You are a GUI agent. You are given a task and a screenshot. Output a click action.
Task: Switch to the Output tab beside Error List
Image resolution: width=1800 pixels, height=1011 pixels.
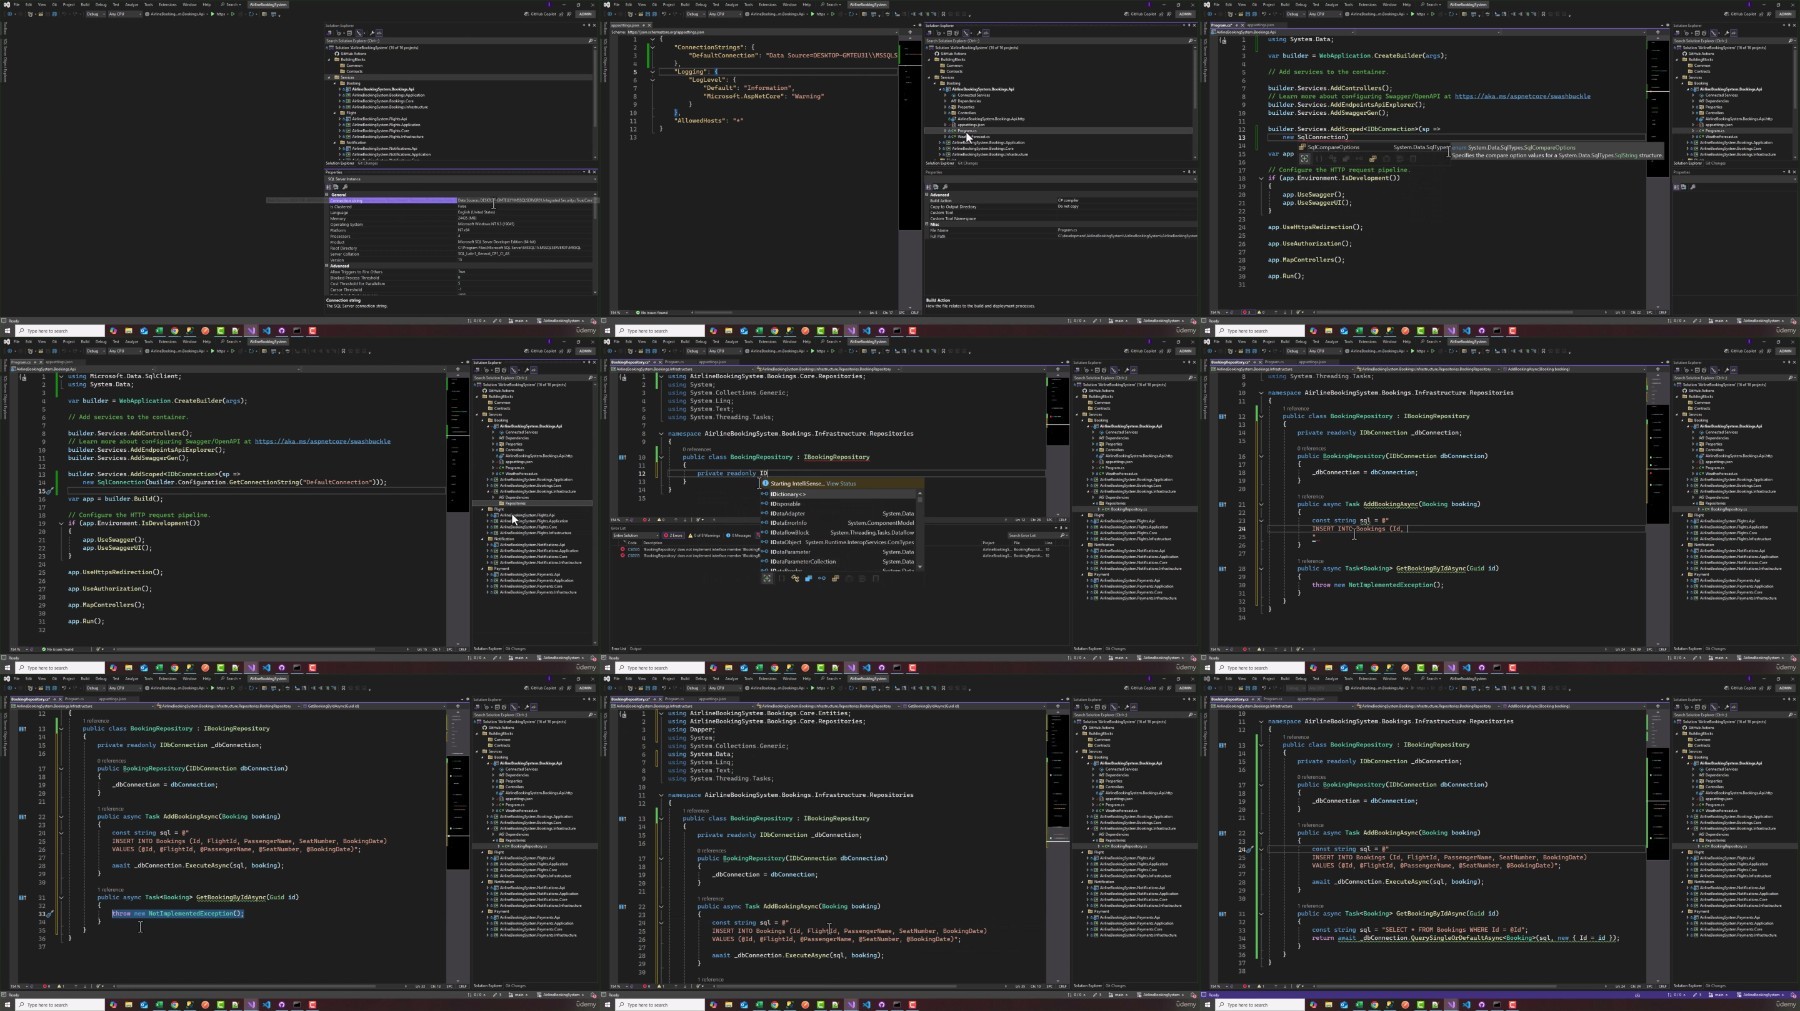click(x=633, y=648)
